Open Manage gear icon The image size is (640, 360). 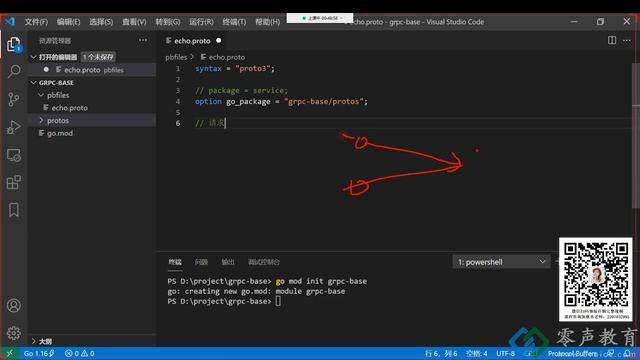pos(14,333)
